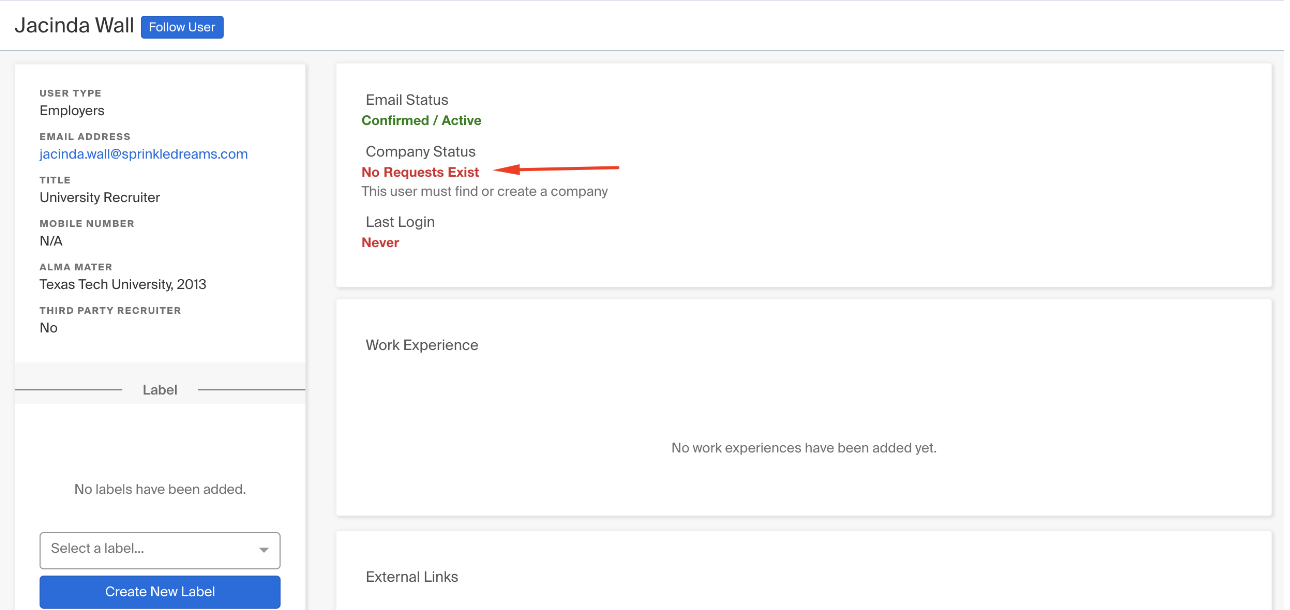The width and height of the screenshot is (1290, 610).
Task: Click the Label section divider heading
Action: coord(160,390)
